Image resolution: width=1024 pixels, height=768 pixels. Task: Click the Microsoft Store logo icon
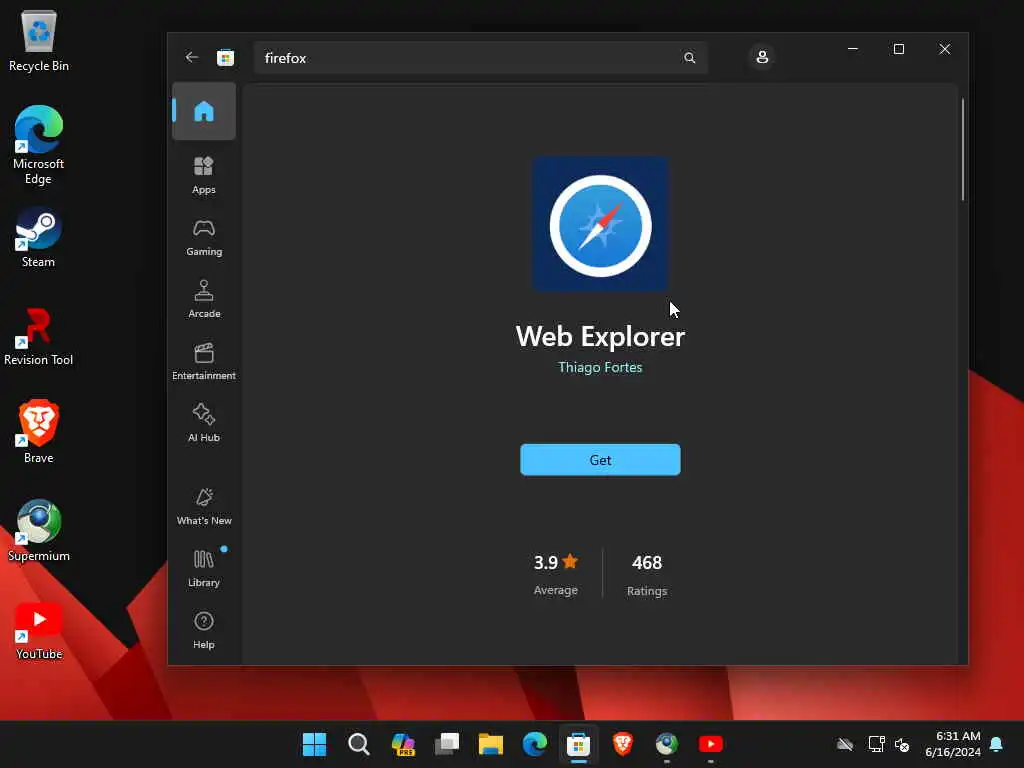pyautogui.click(x=225, y=57)
